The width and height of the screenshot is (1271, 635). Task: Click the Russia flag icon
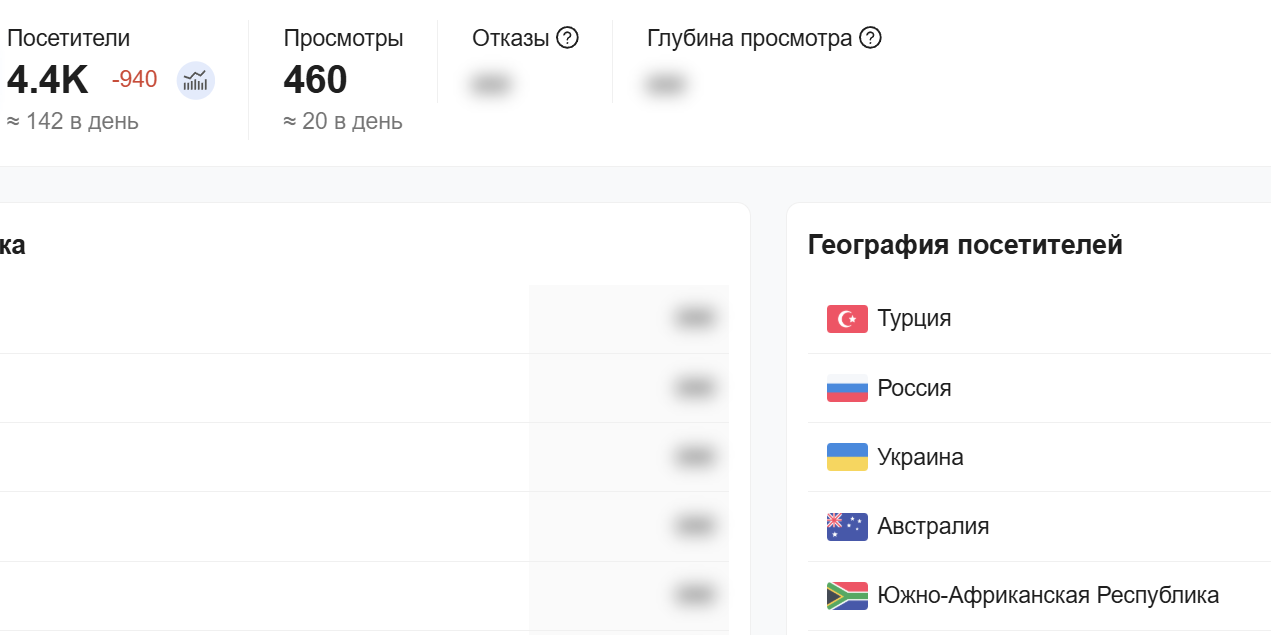click(x=846, y=388)
